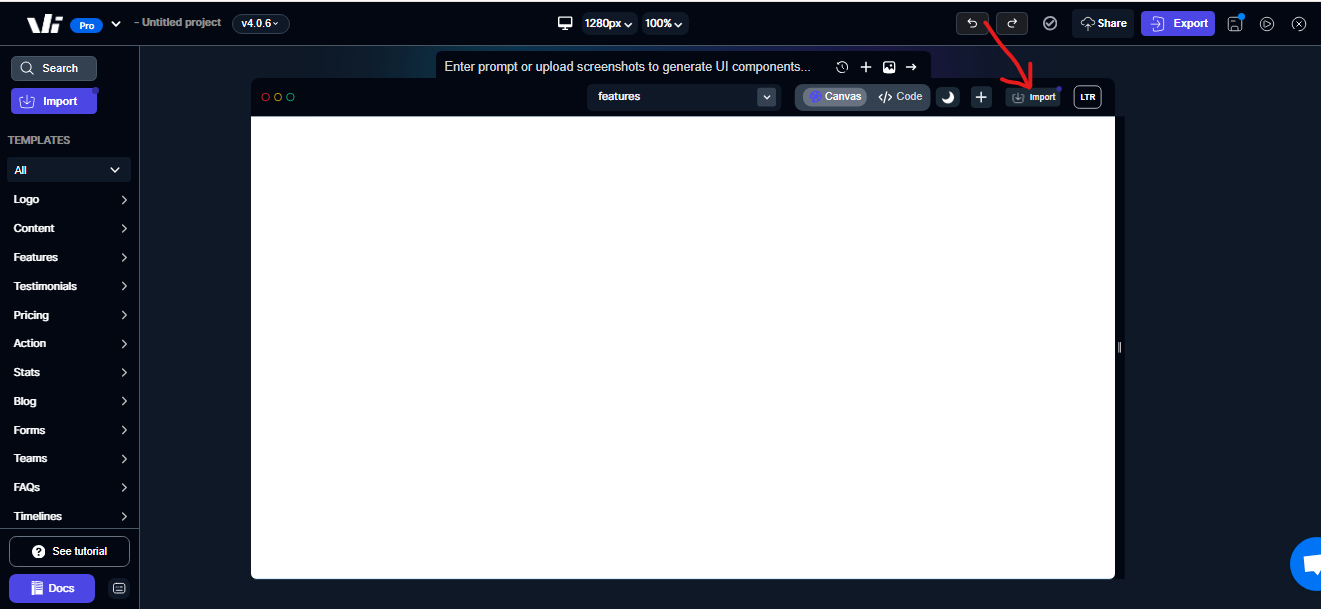
Task: Open the dropdown arrow next to Pro badge
Action: [116, 24]
